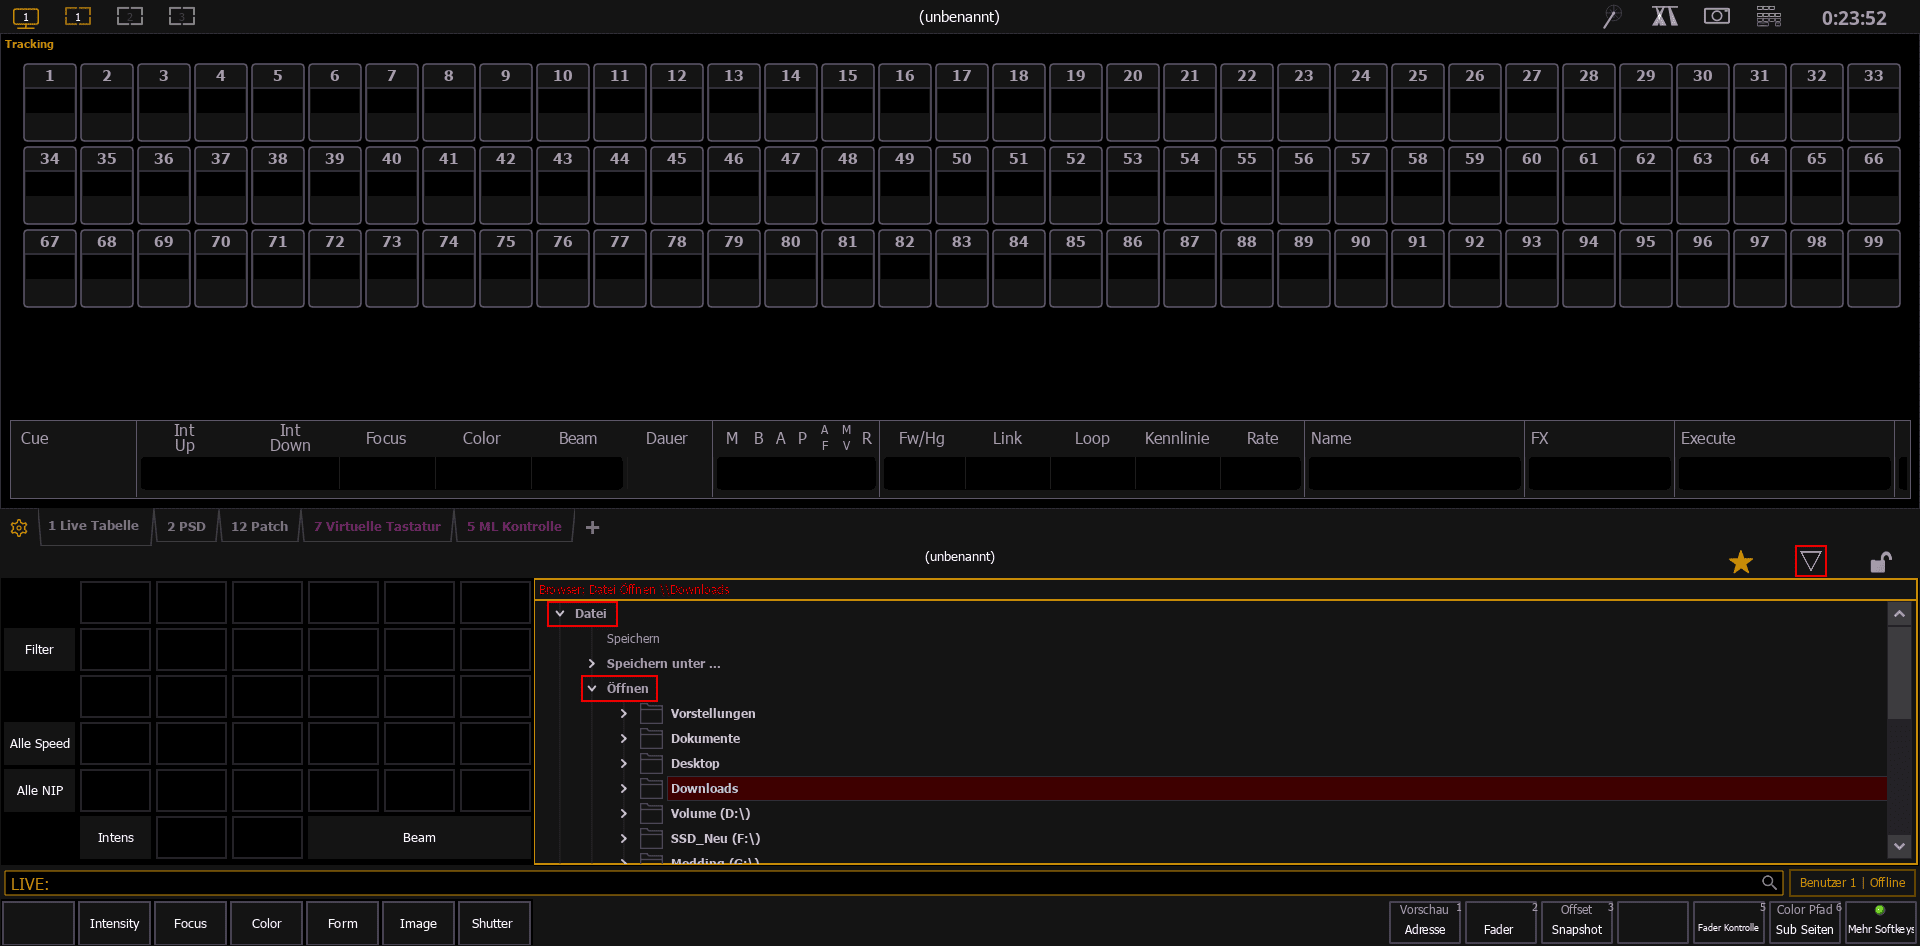The height and width of the screenshot is (946, 1920).
Task: Click the crossed light beams icon
Action: pyautogui.click(x=1664, y=17)
